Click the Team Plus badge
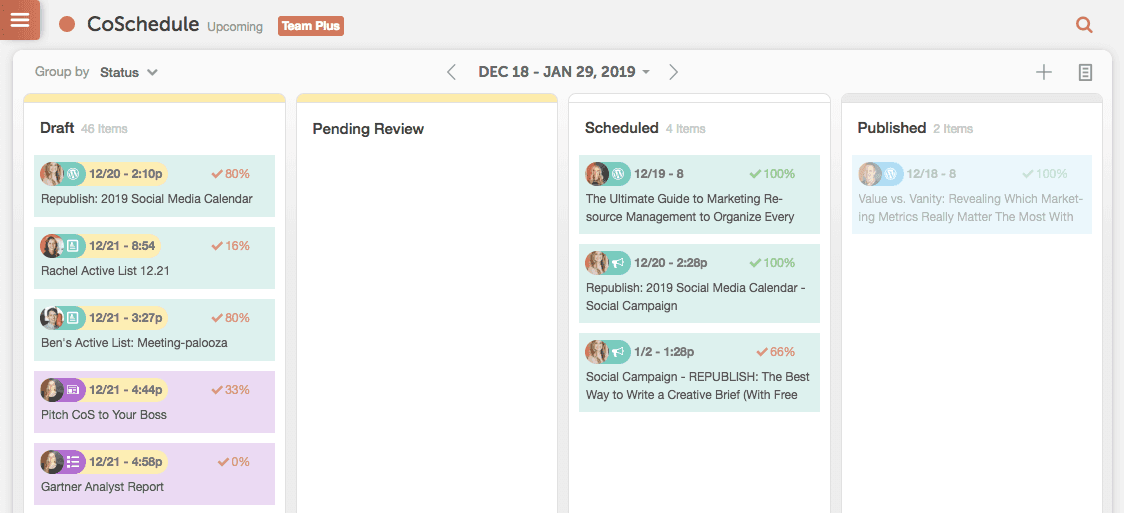 tap(311, 26)
